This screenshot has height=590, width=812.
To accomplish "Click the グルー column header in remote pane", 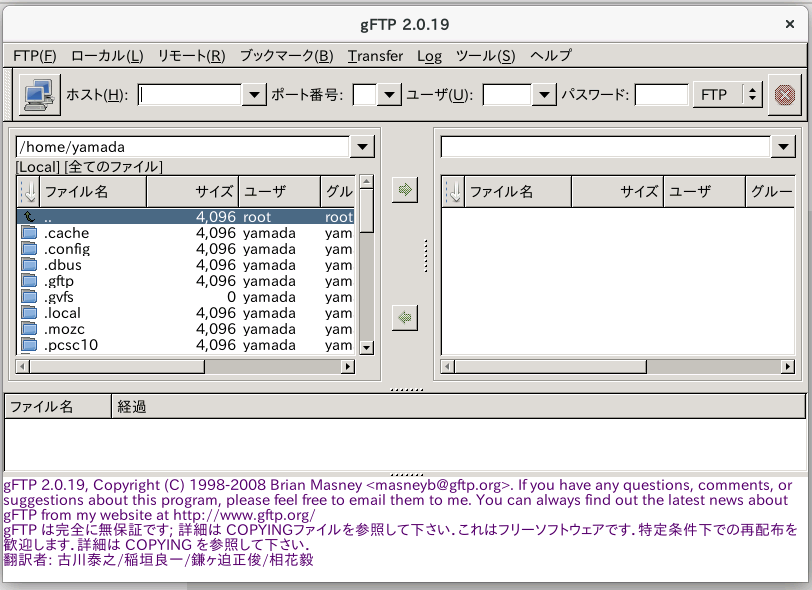I will (x=771, y=192).
